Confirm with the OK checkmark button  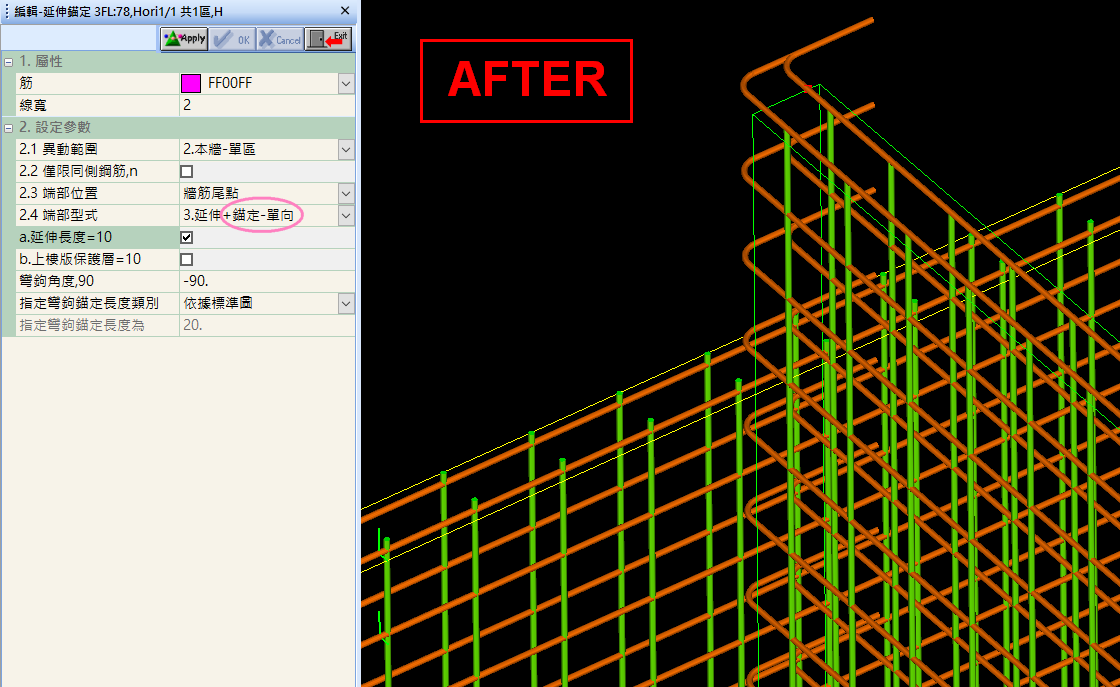pos(232,39)
